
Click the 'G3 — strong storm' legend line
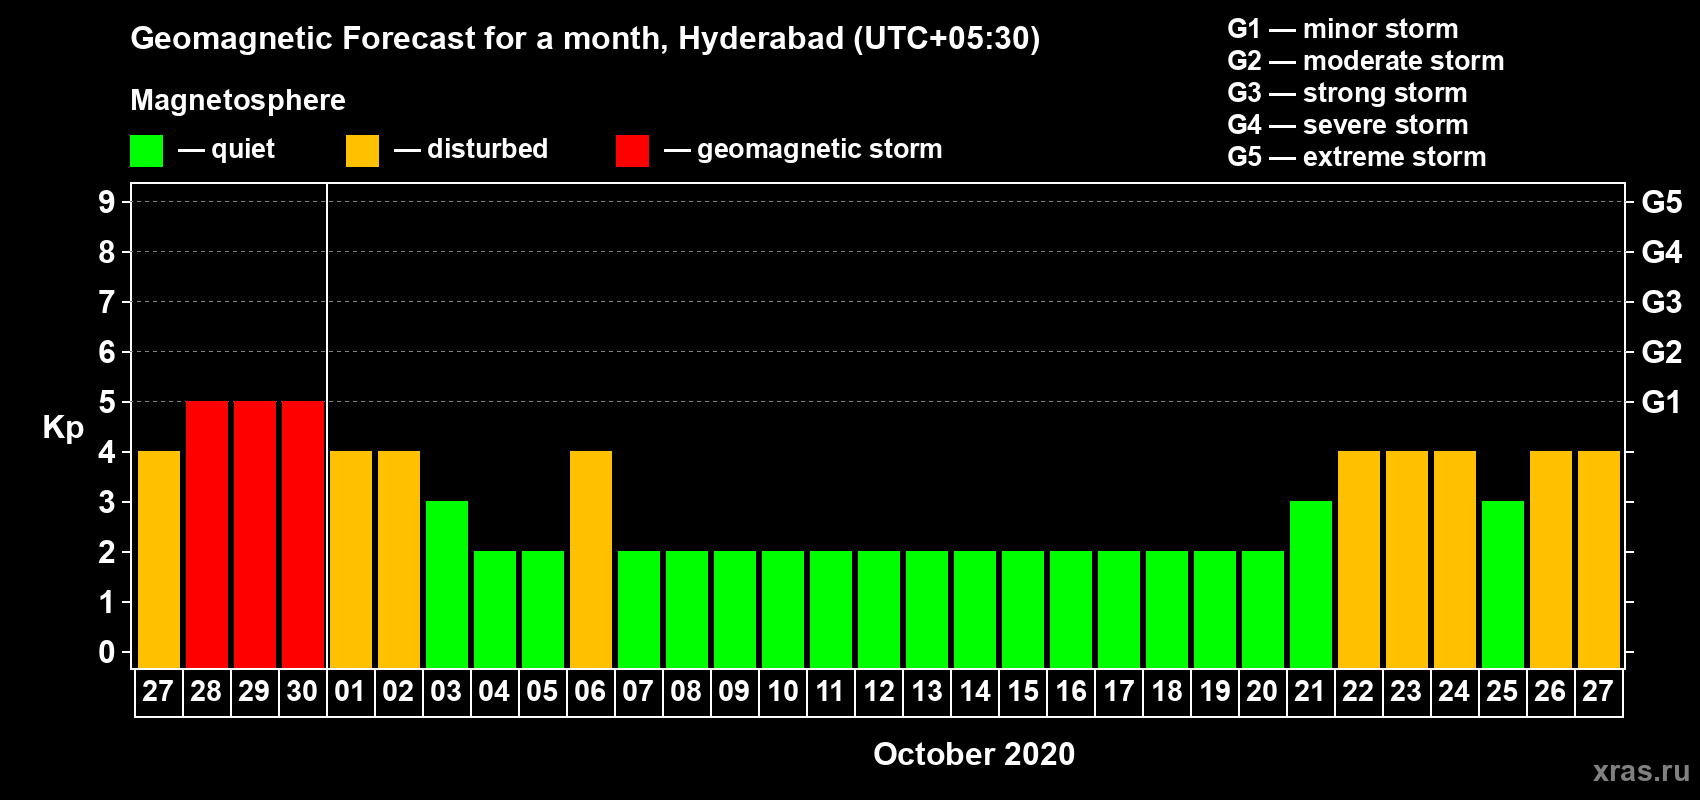pos(1347,93)
